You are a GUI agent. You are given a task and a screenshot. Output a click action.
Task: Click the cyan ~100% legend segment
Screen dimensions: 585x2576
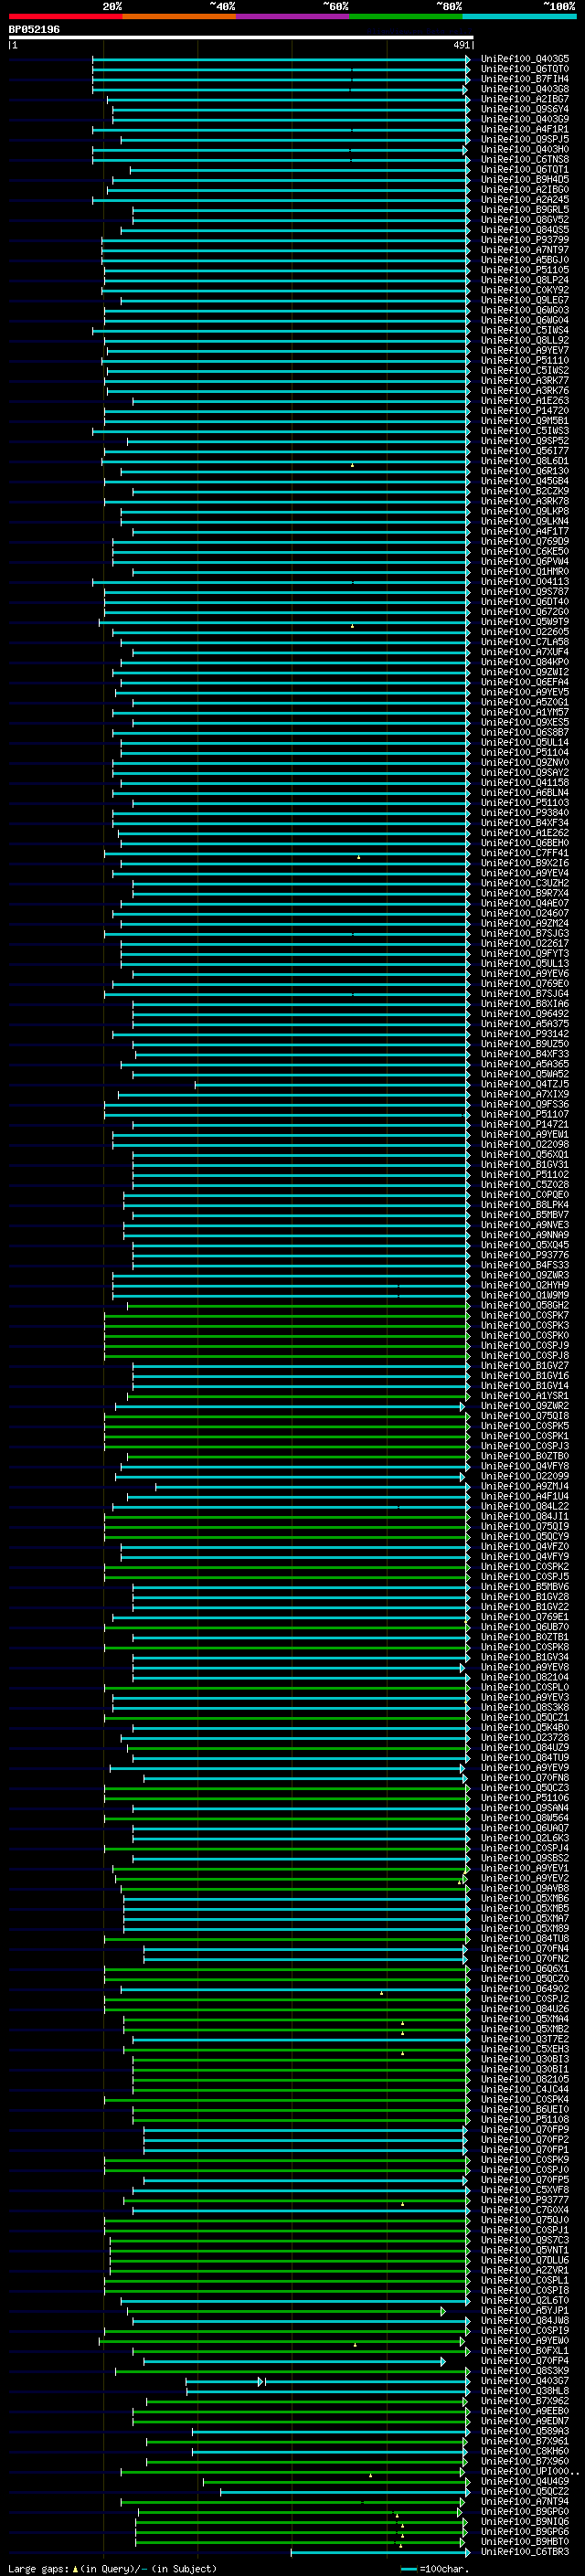coord(519,16)
